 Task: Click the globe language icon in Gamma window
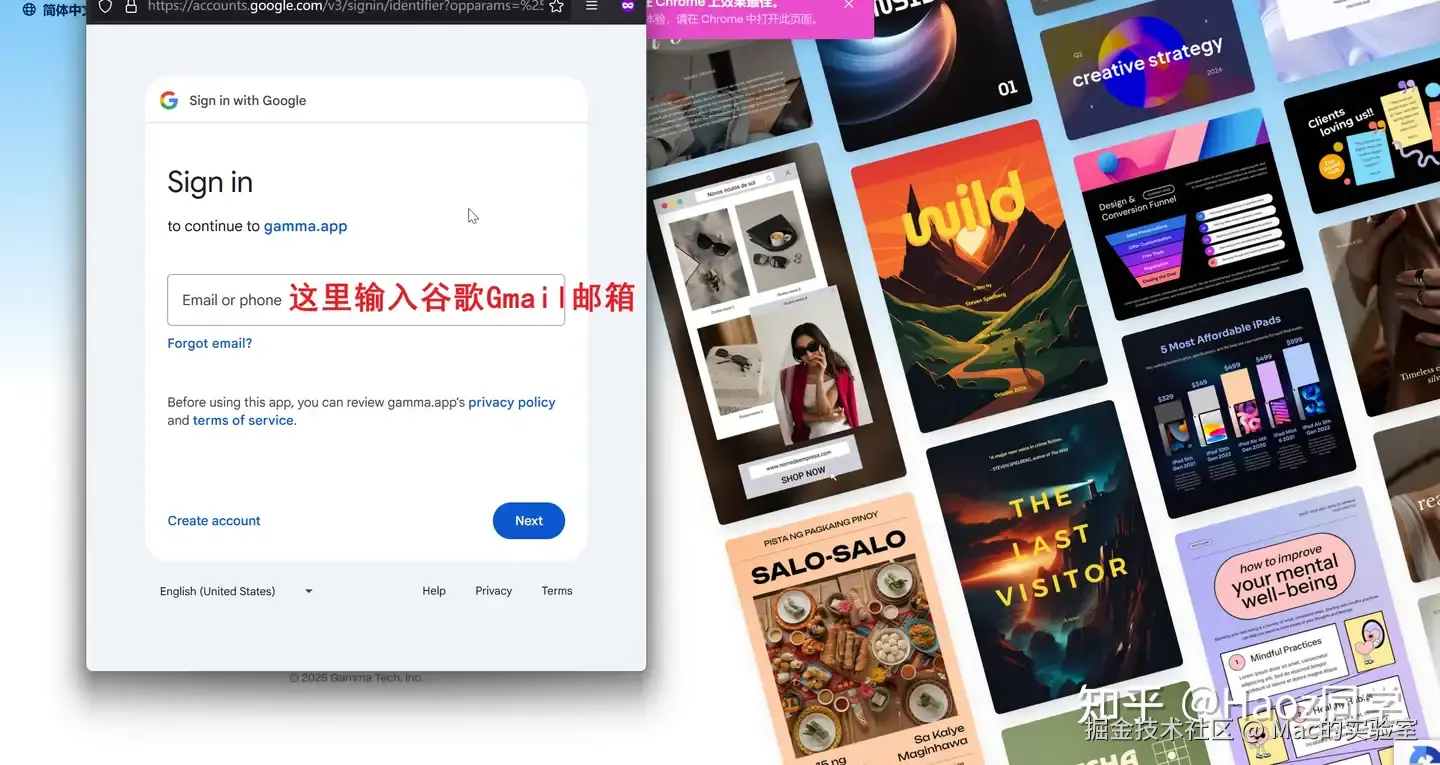29,10
